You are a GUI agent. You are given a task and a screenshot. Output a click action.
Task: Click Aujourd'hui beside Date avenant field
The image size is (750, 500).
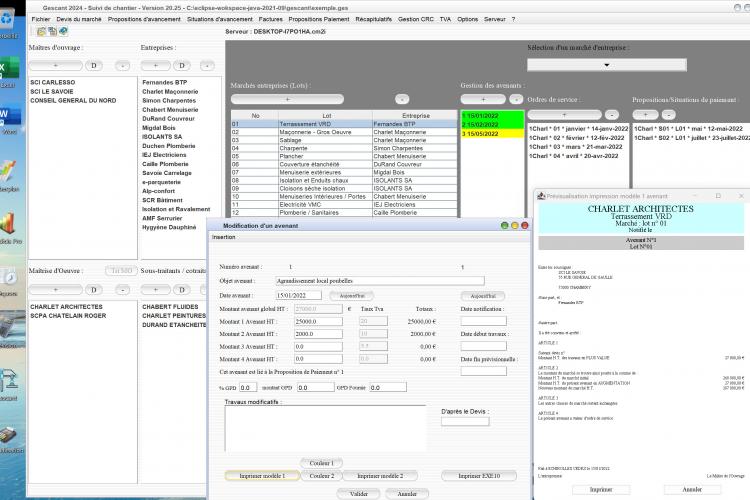click(352, 296)
